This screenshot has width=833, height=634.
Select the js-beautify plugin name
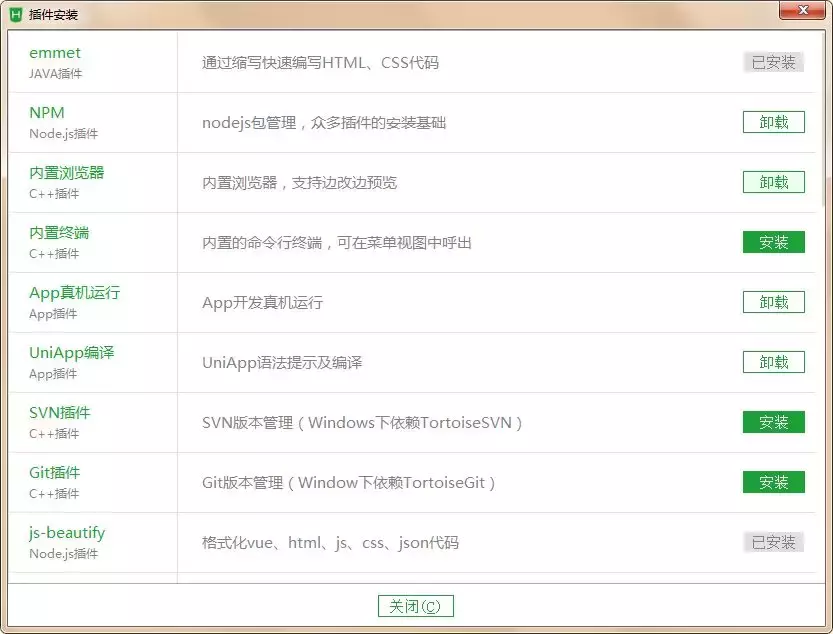tap(65, 532)
